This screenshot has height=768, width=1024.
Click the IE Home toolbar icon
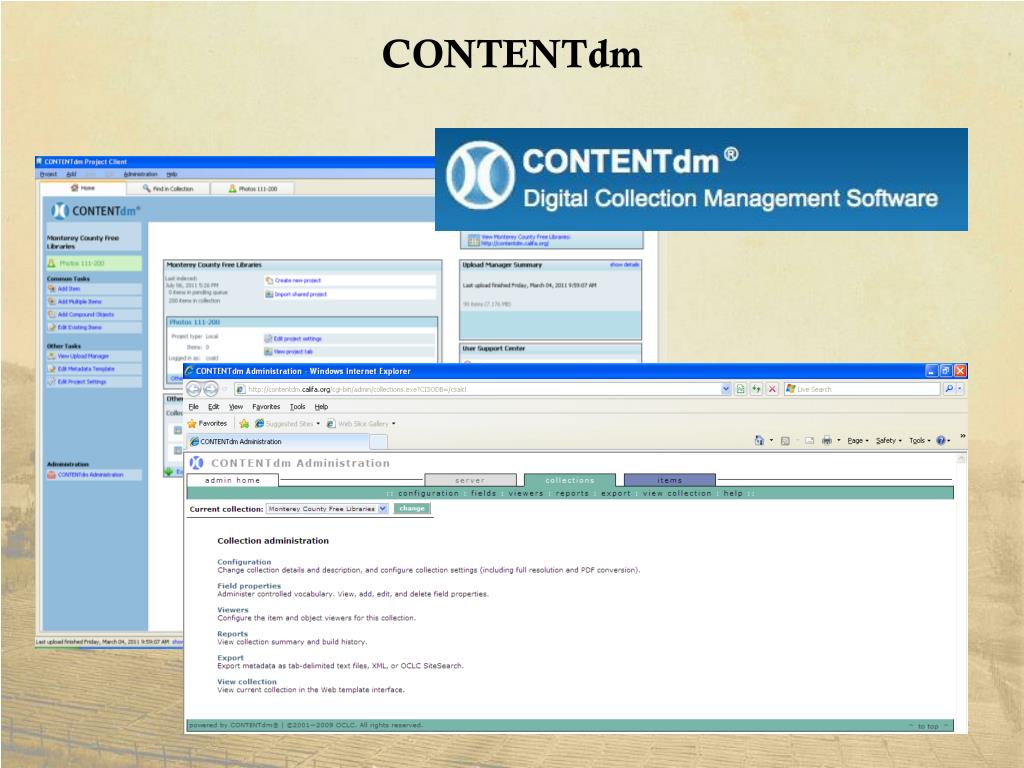pyautogui.click(x=759, y=441)
